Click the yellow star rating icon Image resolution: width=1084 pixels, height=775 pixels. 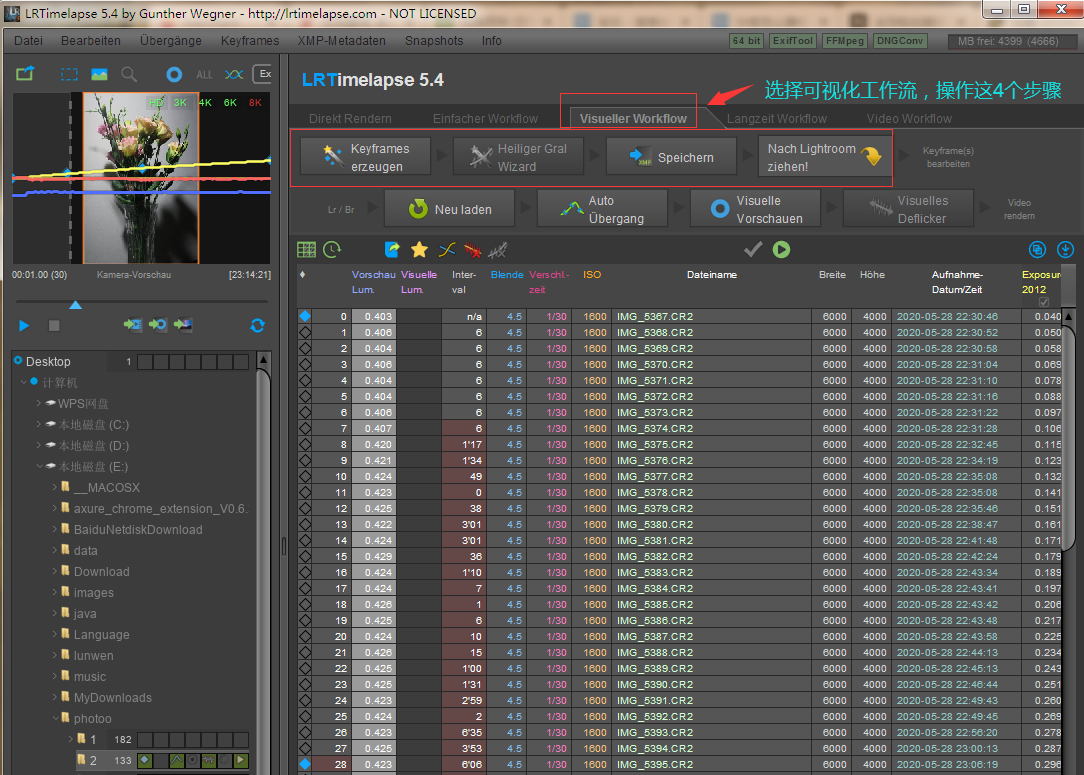419,249
